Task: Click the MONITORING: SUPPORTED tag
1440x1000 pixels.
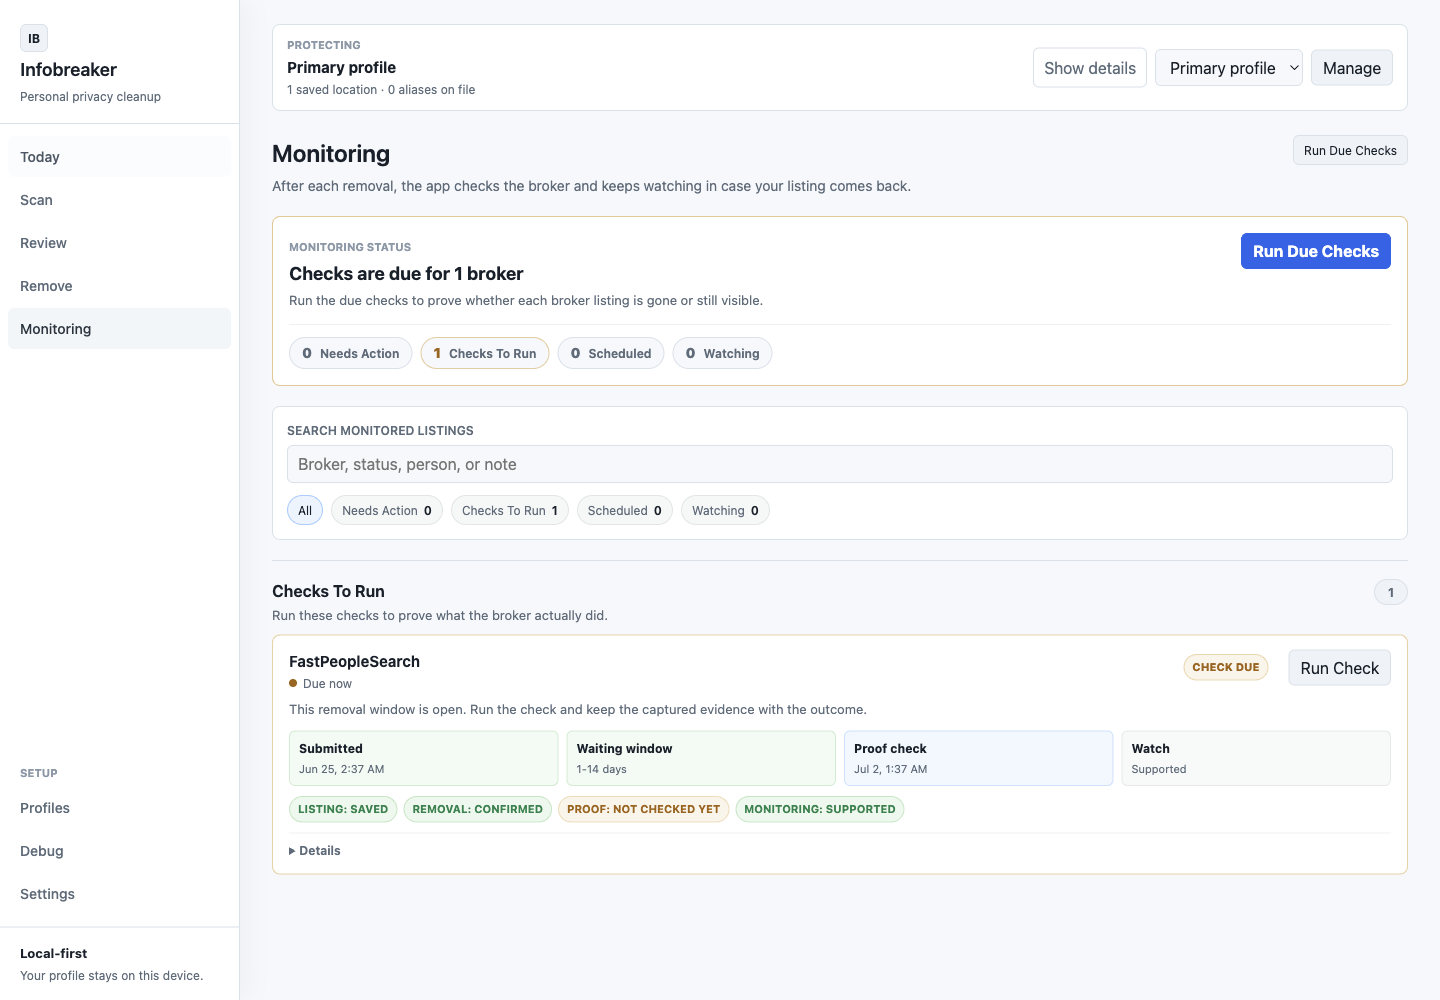Action: tap(820, 809)
